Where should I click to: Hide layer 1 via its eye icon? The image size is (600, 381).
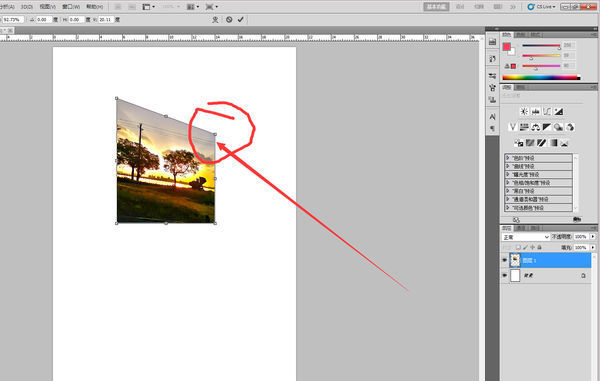(x=504, y=260)
